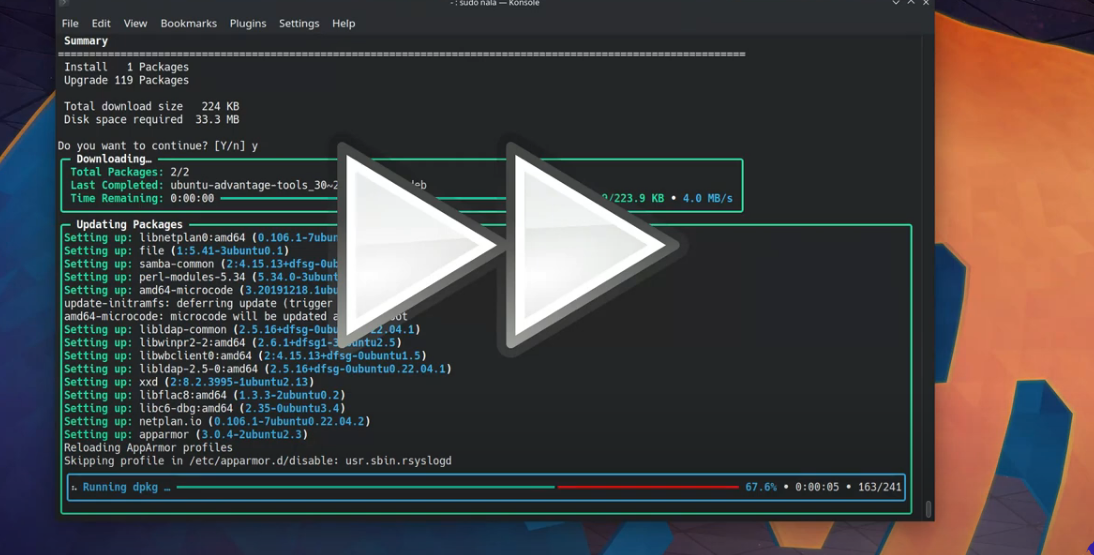
Task: Show the Plugins menu
Action: (x=248, y=23)
